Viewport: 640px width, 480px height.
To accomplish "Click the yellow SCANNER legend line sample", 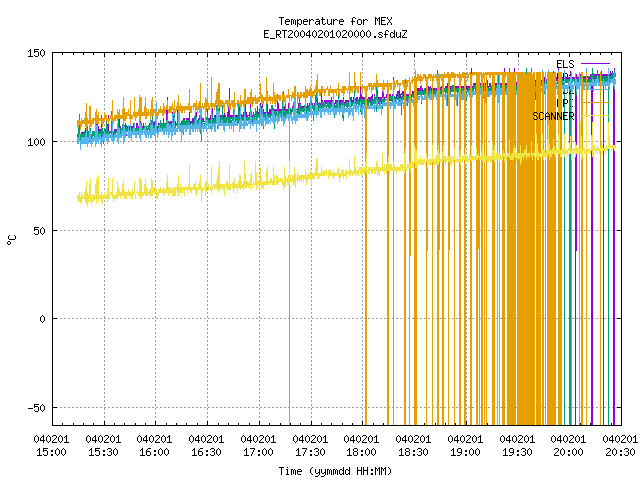I will tap(595, 116).
